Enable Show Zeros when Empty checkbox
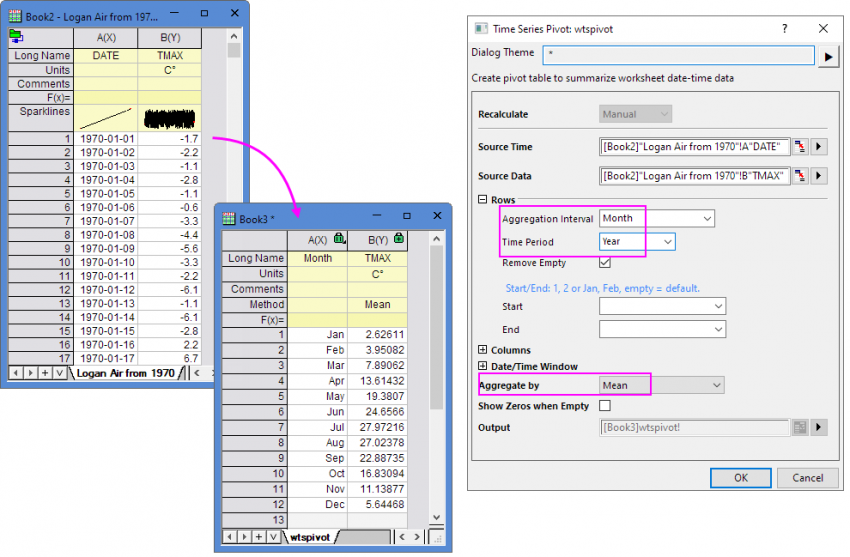 (x=605, y=406)
